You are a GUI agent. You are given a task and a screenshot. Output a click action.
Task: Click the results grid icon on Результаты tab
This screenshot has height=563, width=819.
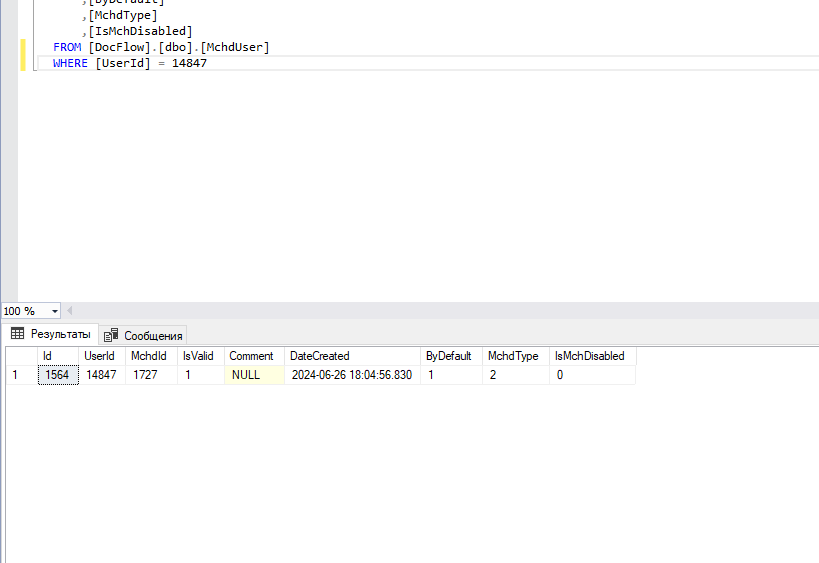click(17, 333)
